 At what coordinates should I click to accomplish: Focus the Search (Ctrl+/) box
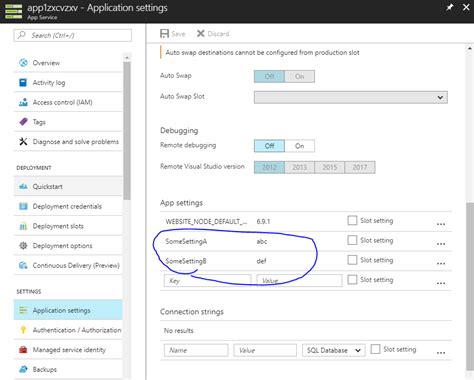point(73,35)
